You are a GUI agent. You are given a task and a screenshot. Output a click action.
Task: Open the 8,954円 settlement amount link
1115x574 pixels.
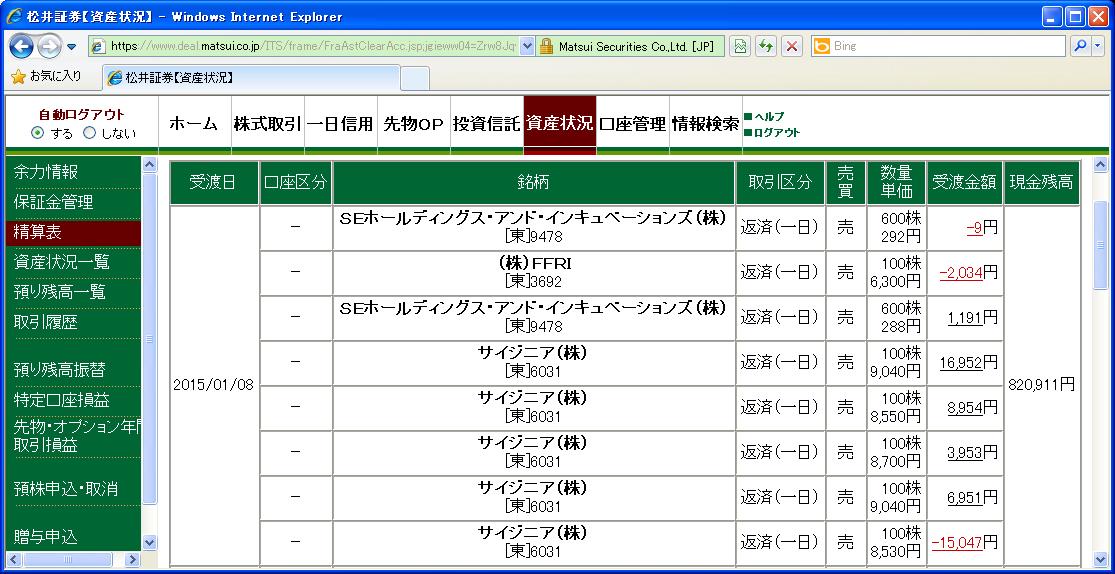[965, 408]
